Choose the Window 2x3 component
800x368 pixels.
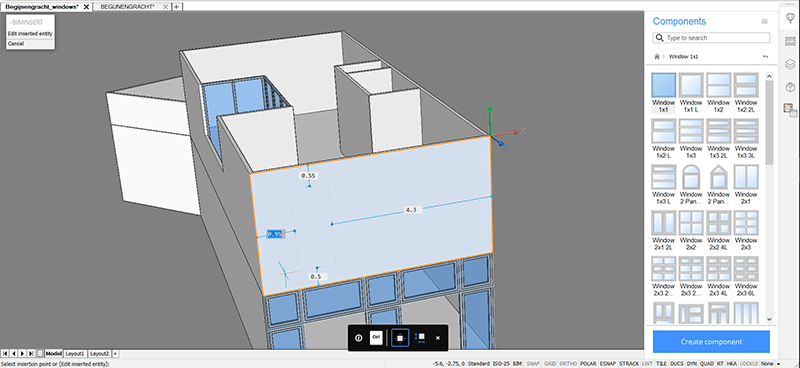[x=746, y=223]
